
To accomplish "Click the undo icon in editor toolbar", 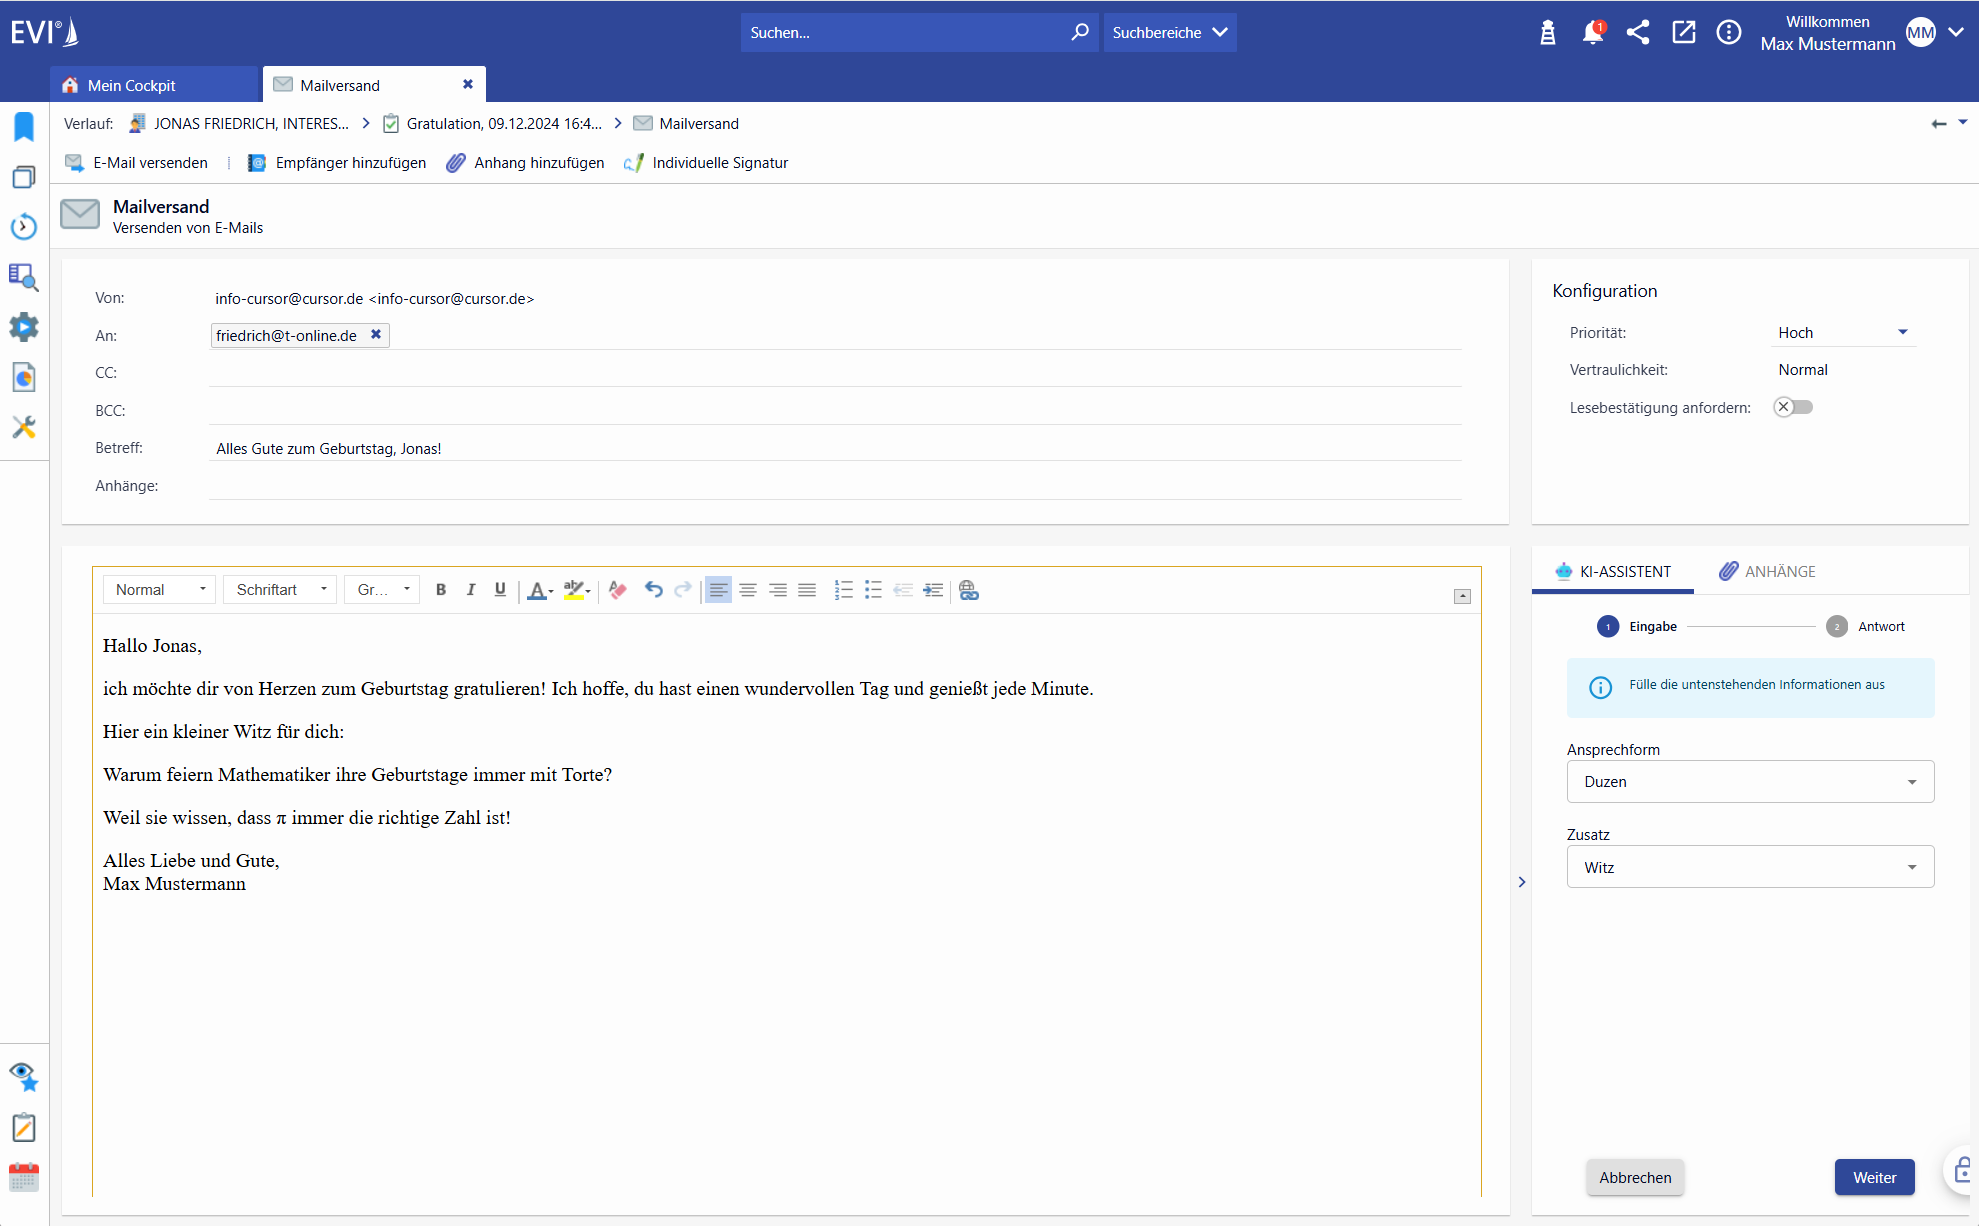I will 653,590.
